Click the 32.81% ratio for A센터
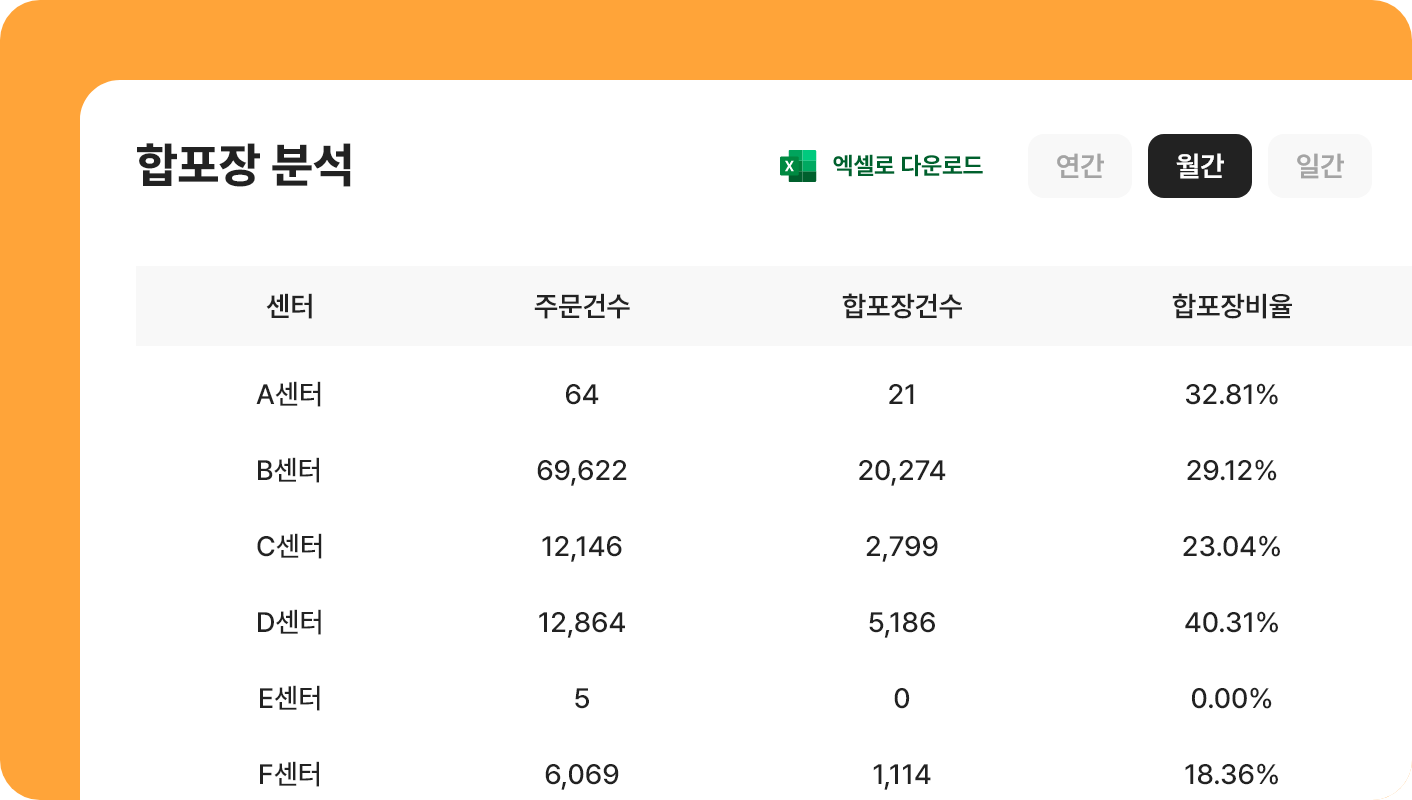The image size is (1412, 800). tap(1232, 395)
